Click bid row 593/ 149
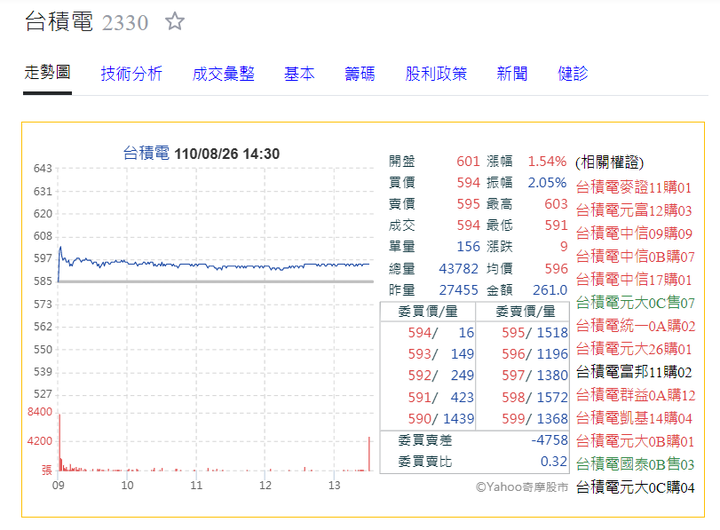Screen dimensions: 720x530 coord(441,354)
